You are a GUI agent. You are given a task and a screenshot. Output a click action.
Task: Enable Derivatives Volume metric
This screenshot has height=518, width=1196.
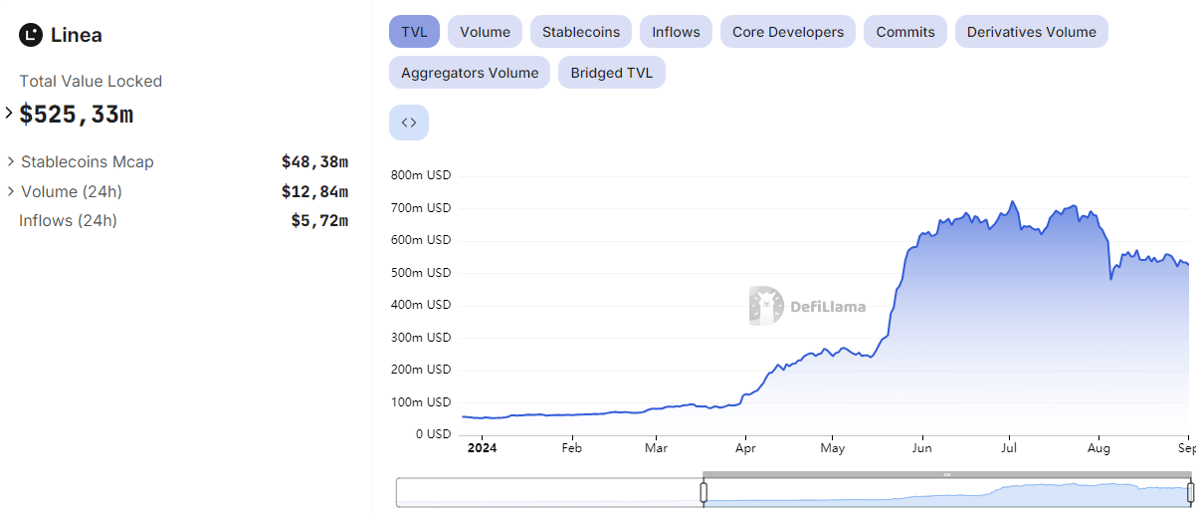tap(1031, 32)
